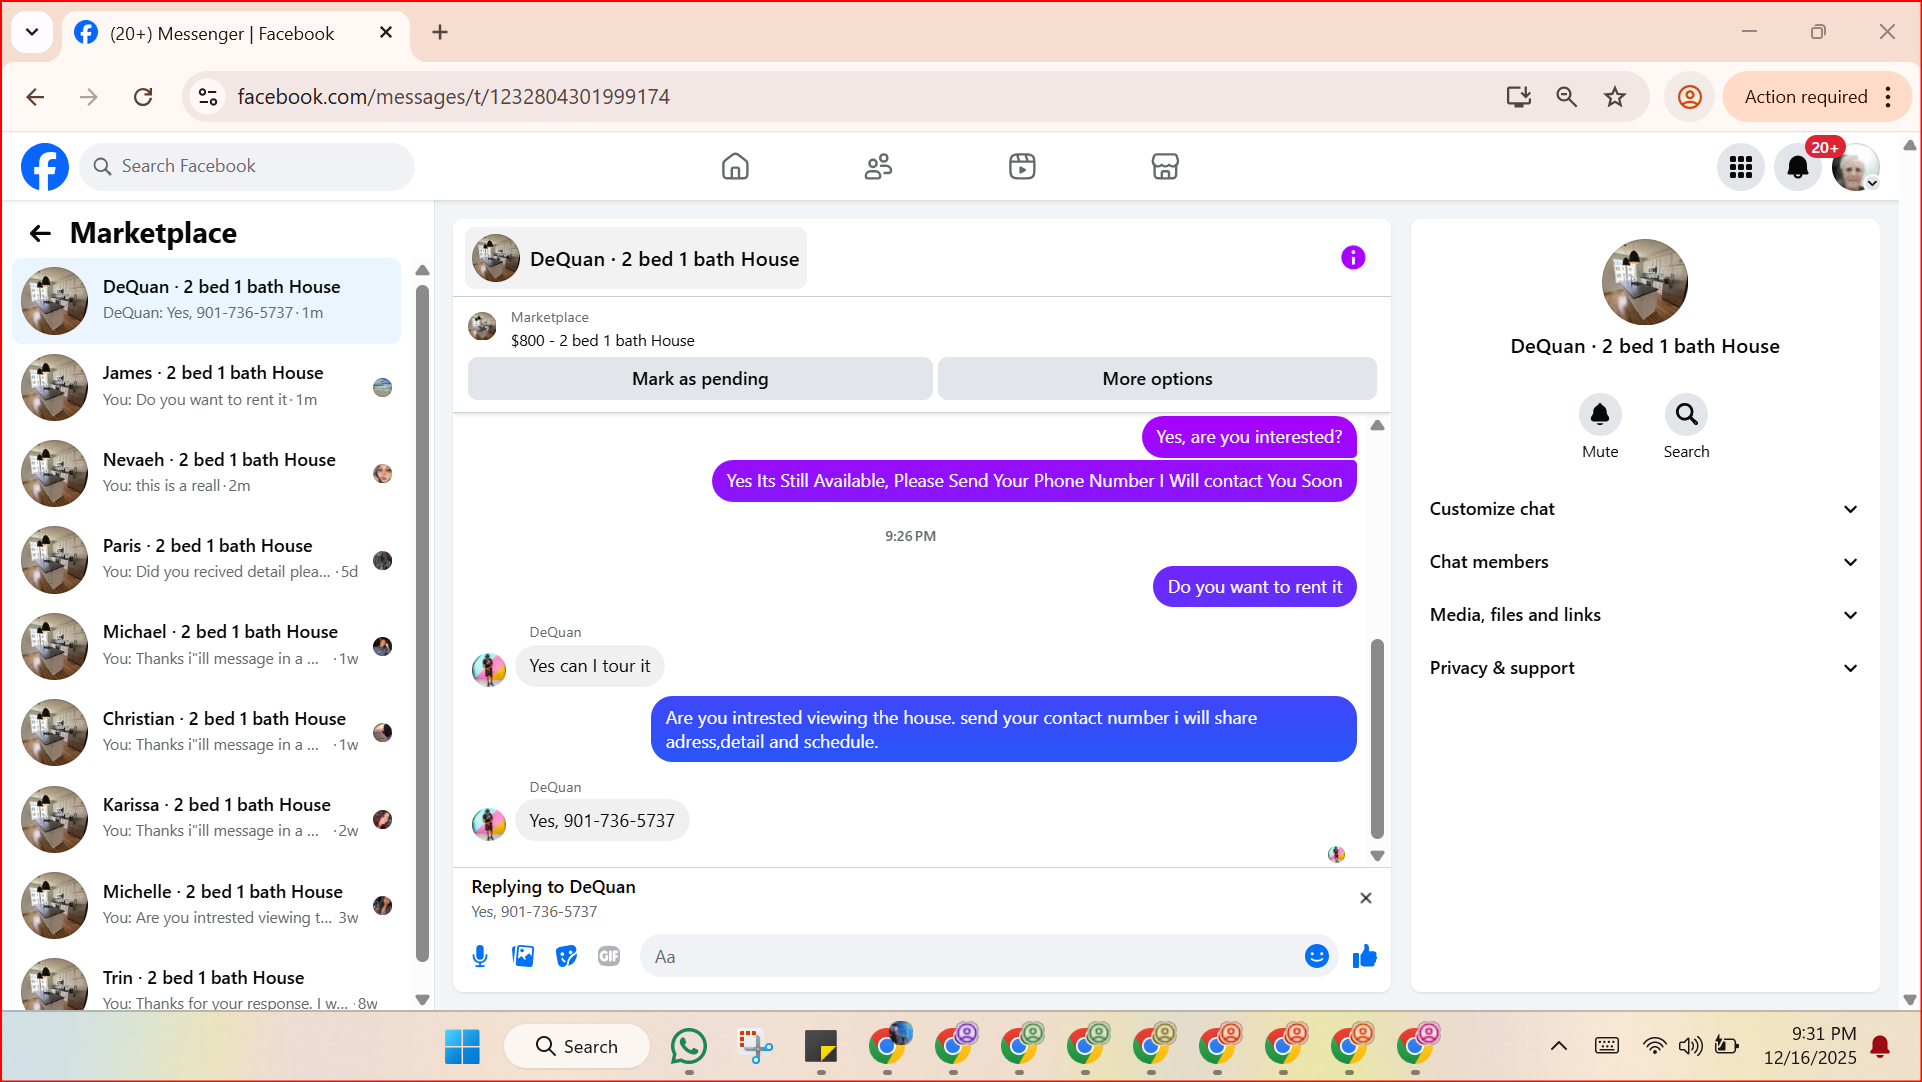
Task: Install app icon in address bar
Action: [1519, 97]
